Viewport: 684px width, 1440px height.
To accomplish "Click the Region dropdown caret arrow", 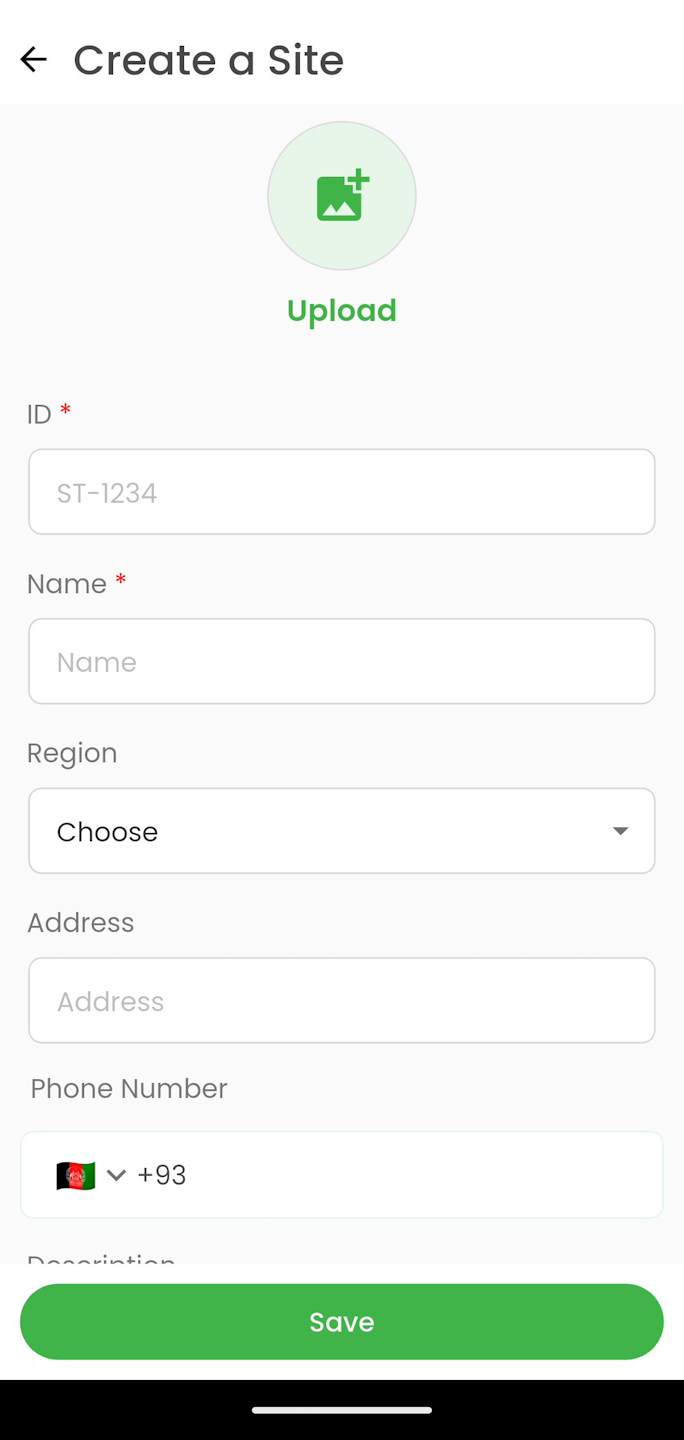I will click(x=620, y=831).
